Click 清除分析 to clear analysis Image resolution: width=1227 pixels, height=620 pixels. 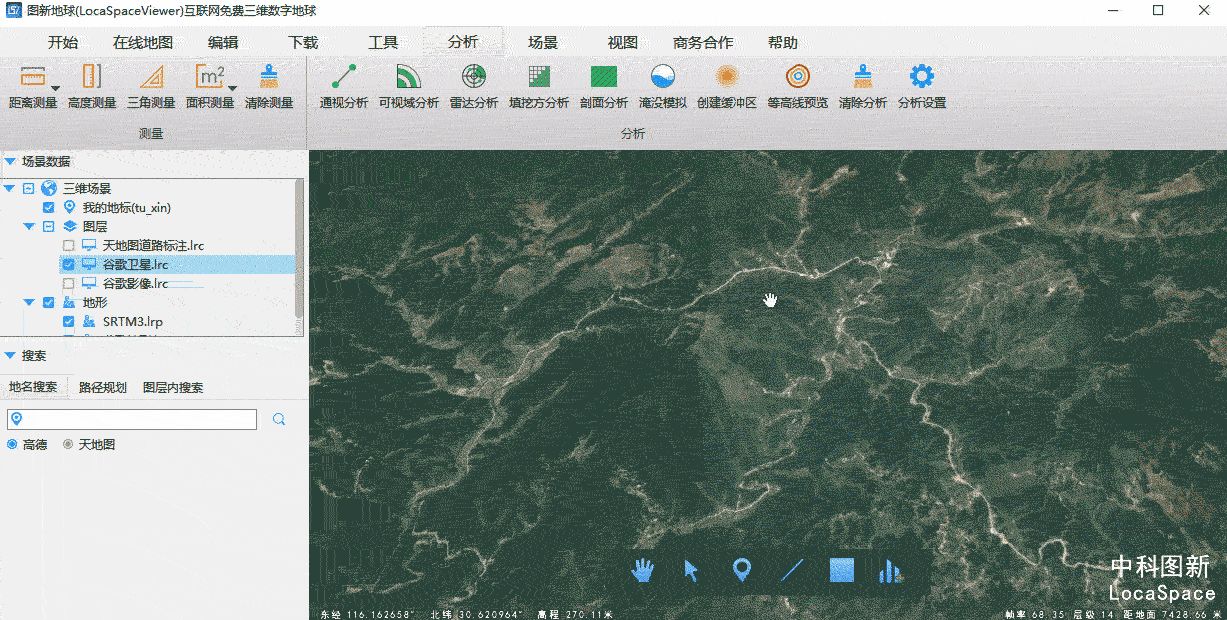coord(862,86)
